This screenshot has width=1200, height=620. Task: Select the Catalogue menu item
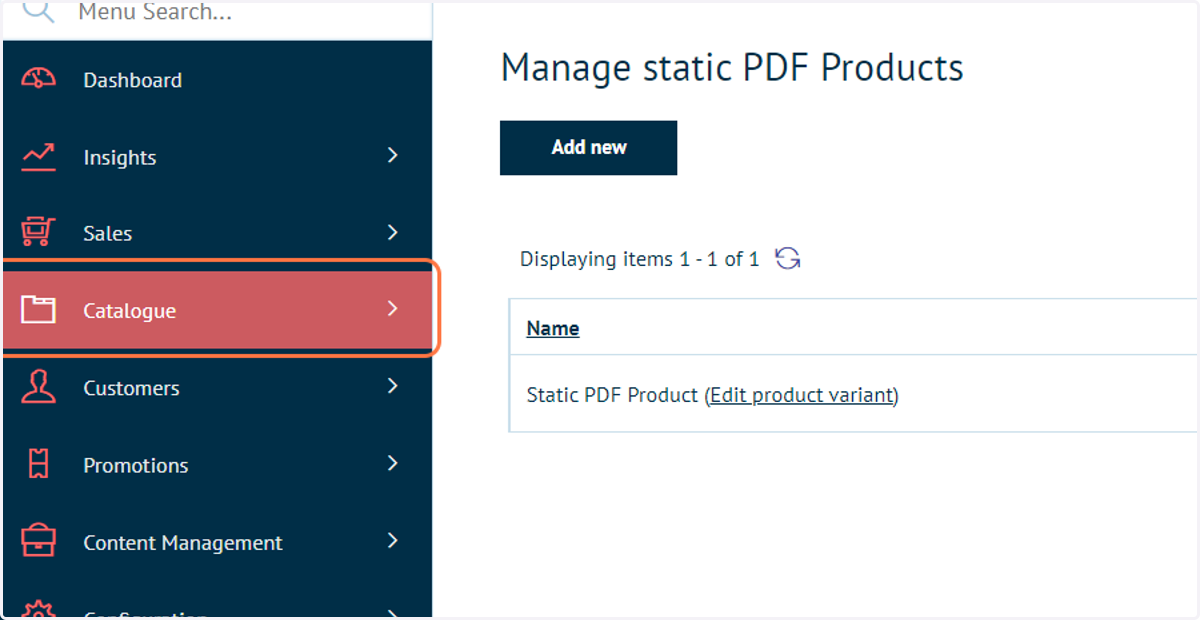(219, 309)
